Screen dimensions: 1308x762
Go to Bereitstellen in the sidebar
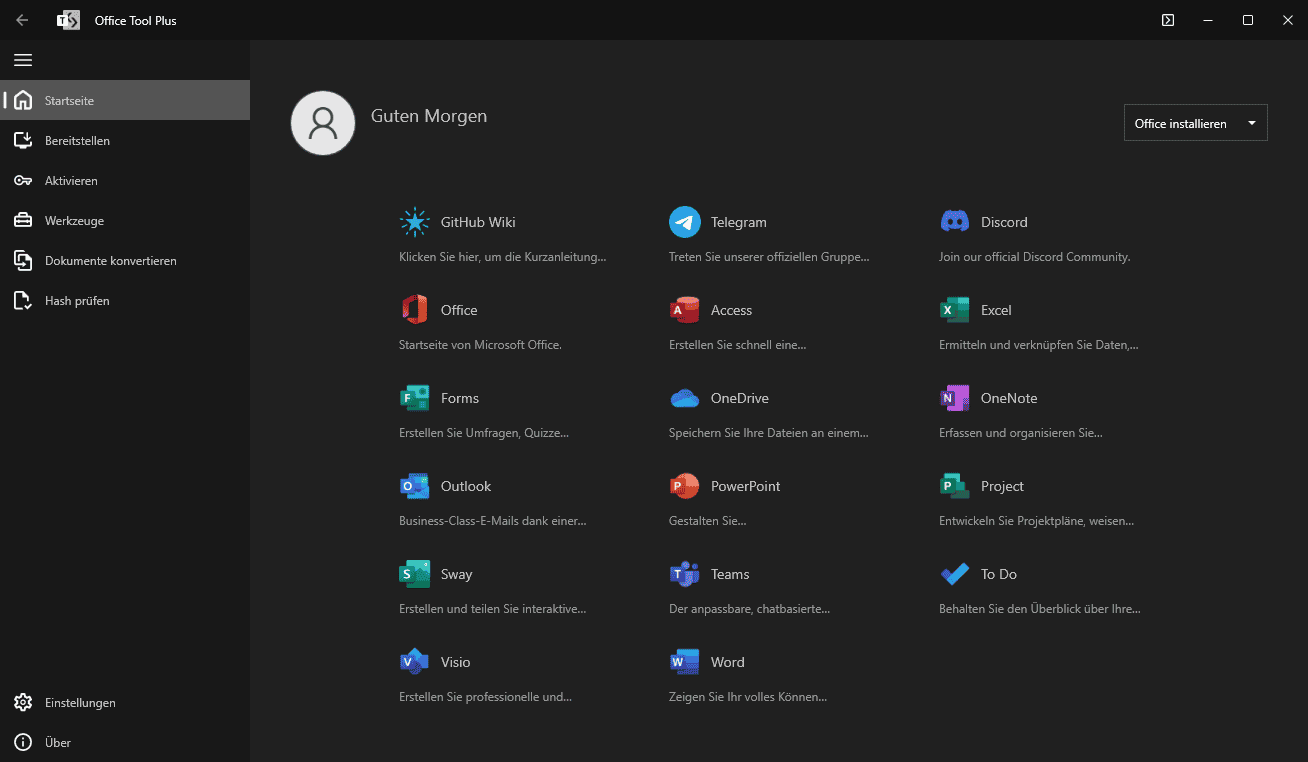[x=125, y=140]
